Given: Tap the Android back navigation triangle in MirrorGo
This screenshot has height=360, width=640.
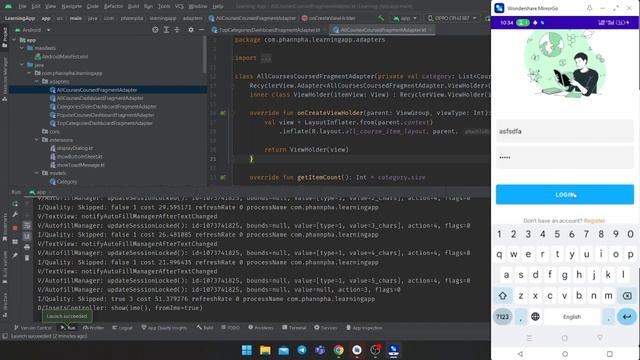Looking at the screenshot, I should click(520, 354).
